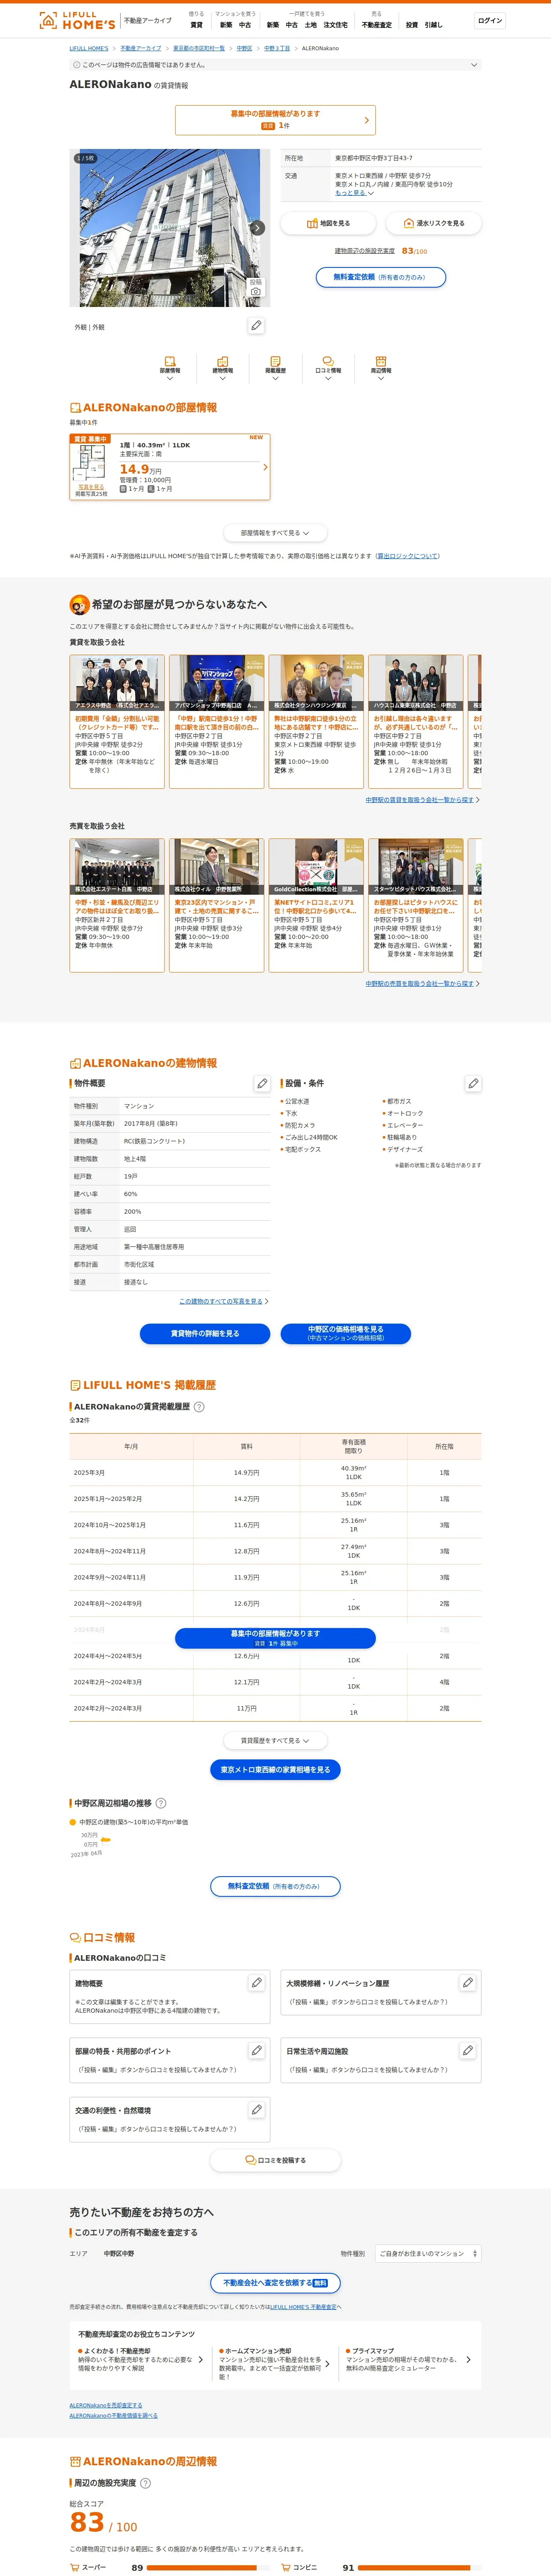Edit 物件概要 with pencil icon
Image resolution: width=551 pixels, height=2576 pixels.
tap(262, 1083)
